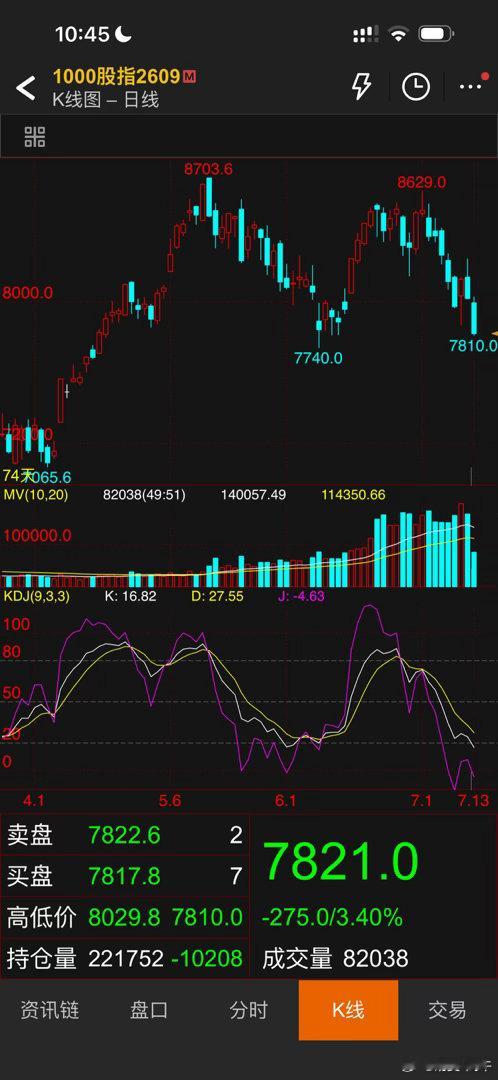Tap the 5.6 date marker

tap(169, 800)
